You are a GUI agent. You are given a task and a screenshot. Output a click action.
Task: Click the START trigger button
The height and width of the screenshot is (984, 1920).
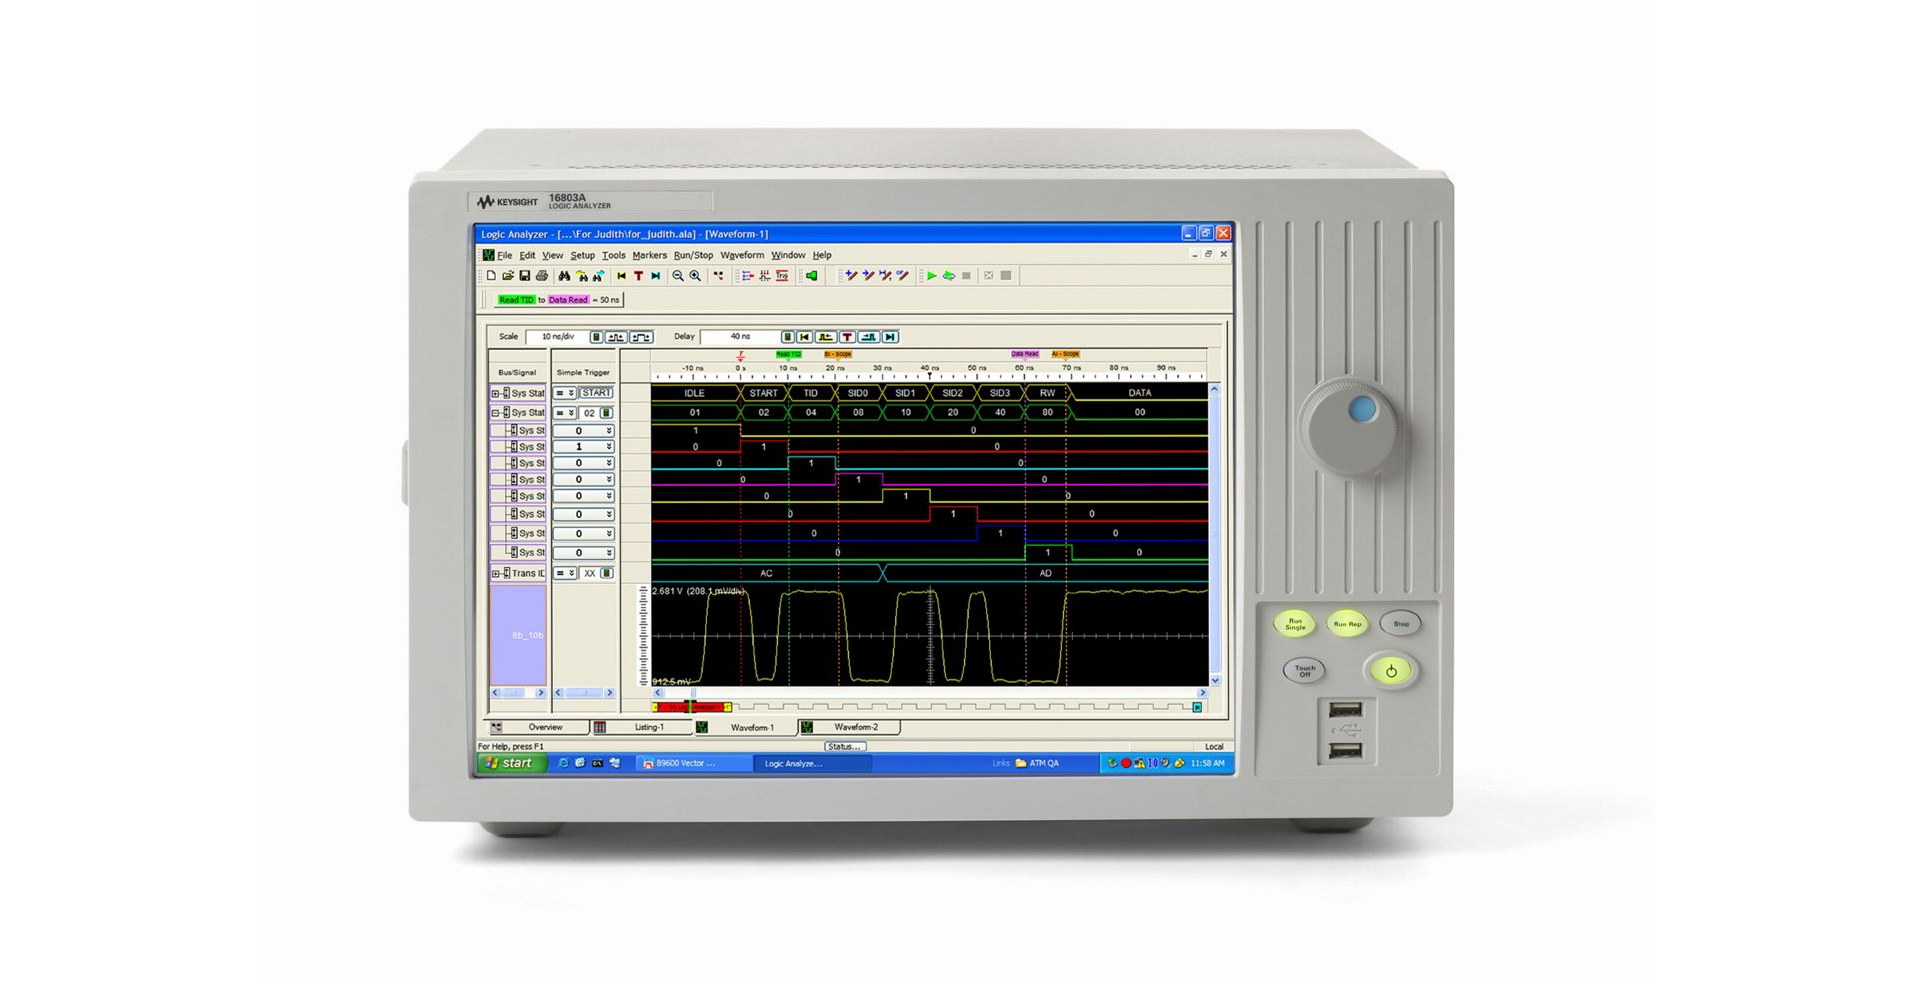[595, 393]
